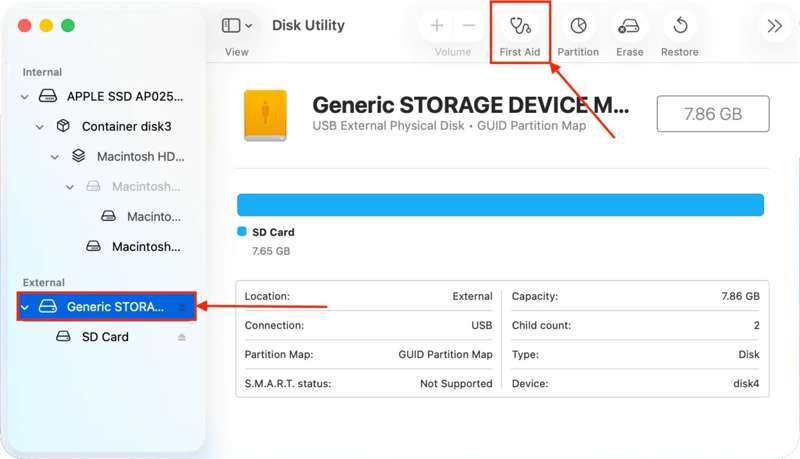Run First Aid from the toolbar
800x459 pixels.
[x=519, y=27]
